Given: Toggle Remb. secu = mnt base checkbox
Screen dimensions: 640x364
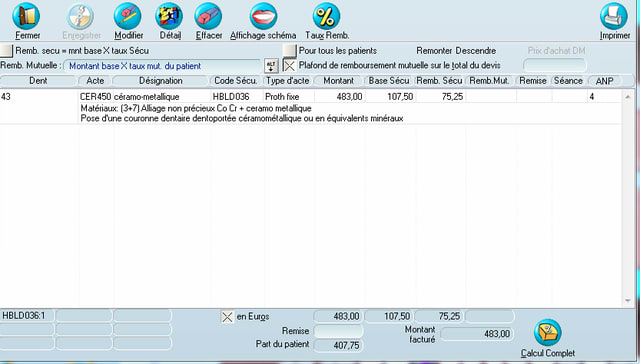Looking at the screenshot, I should click(x=6, y=51).
